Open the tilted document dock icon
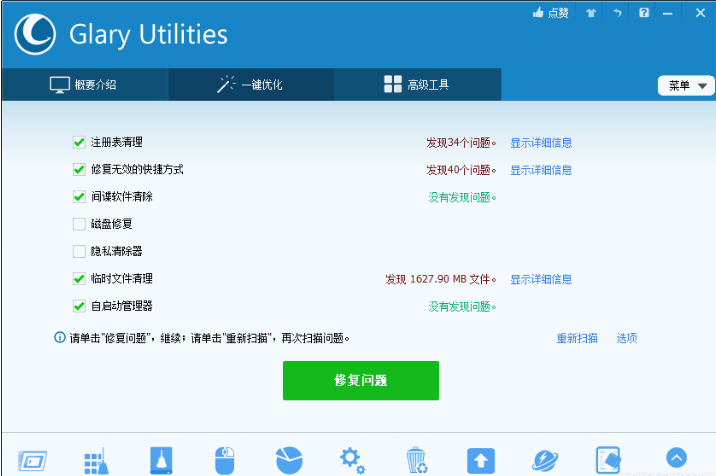This screenshot has height=476, width=716. coord(609,460)
